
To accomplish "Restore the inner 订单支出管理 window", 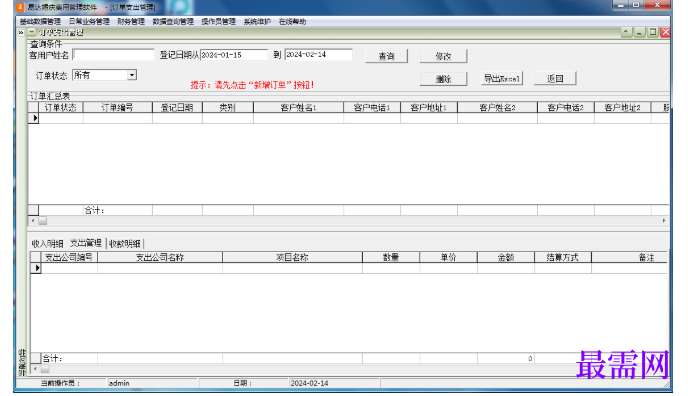I will click(x=653, y=32).
